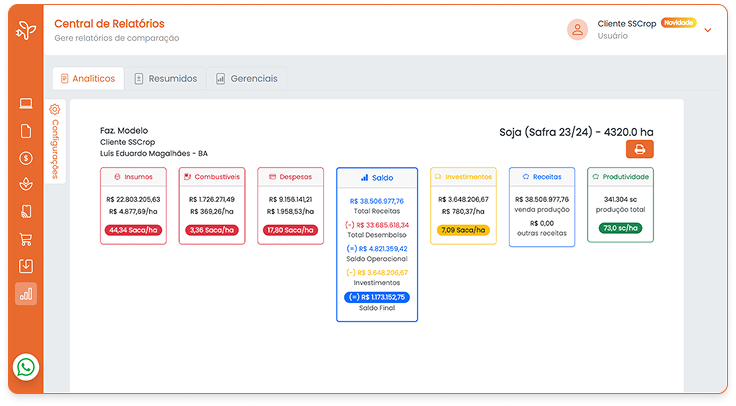Select the Saldo summary card header
736x406 pixels.
pos(377,177)
